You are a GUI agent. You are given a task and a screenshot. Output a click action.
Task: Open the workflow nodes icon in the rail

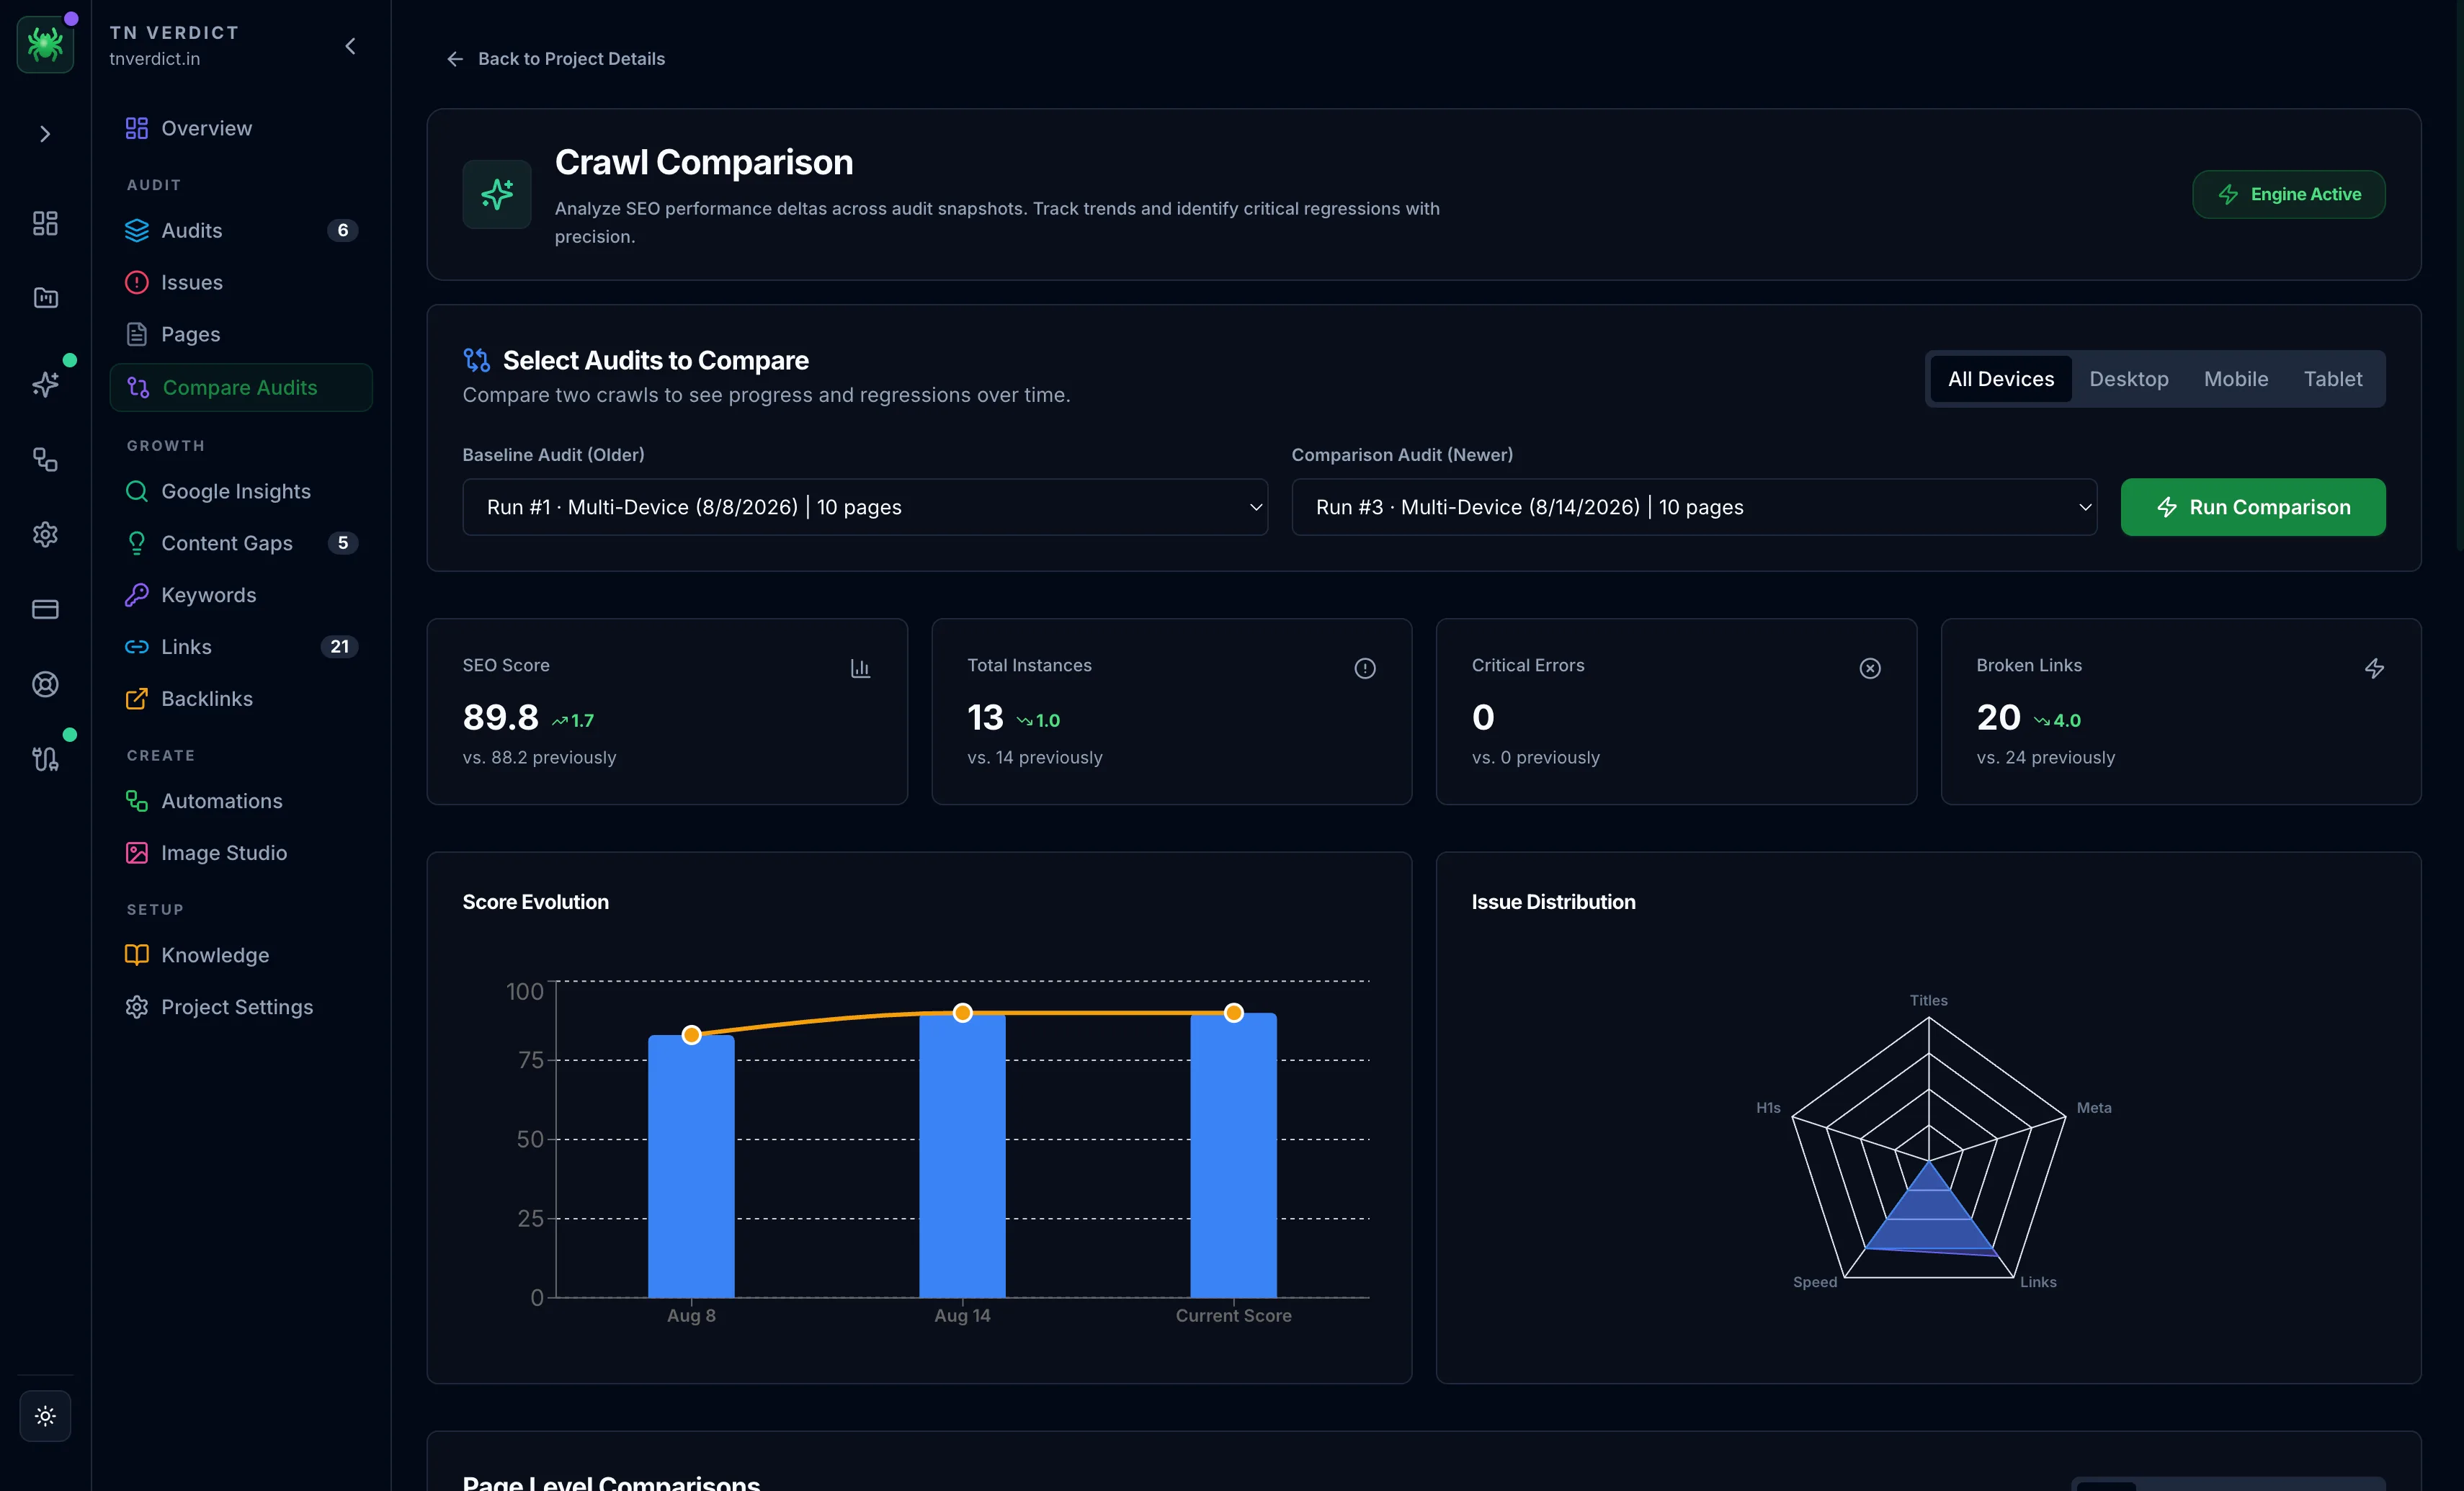click(45, 460)
